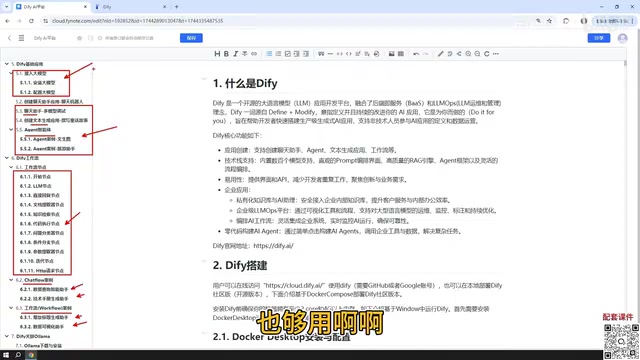Toggle bold formatting in editor toolbar
Viewport: 640px width, 360px height.
pyautogui.click(x=226, y=54)
